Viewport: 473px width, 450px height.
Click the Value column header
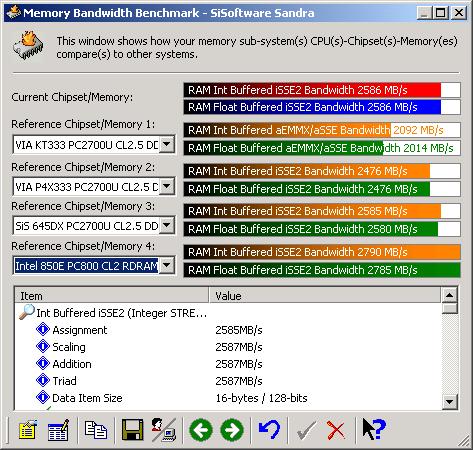(x=325, y=296)
